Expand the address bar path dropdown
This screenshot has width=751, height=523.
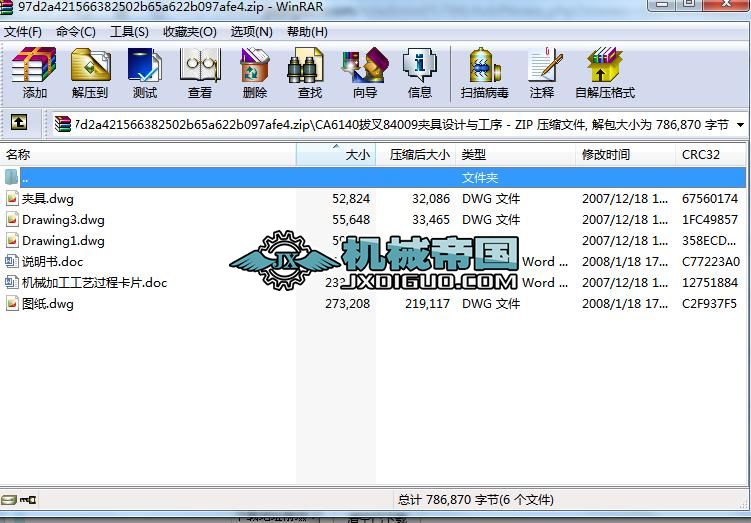tap(740, 125)
